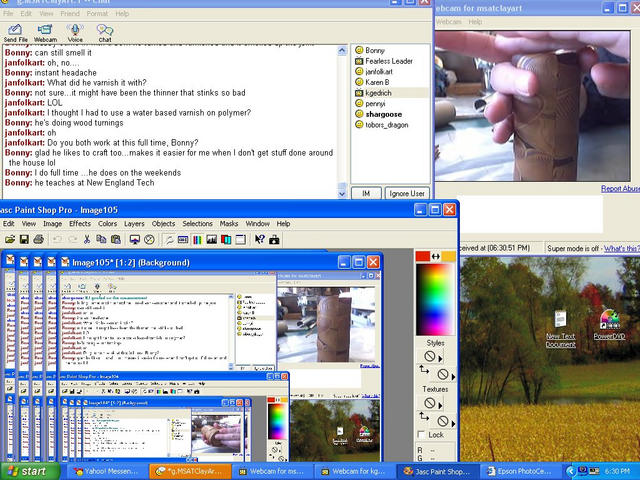Select the New Text Document desktop icon
The image size is (640, 480).
[560, 329]
